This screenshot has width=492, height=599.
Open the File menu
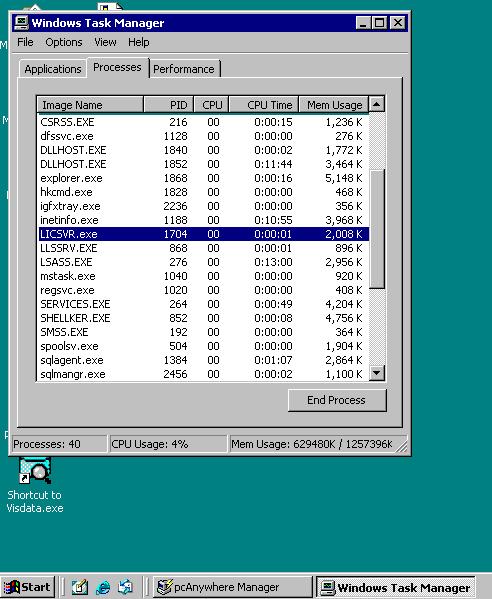point(25,42)
